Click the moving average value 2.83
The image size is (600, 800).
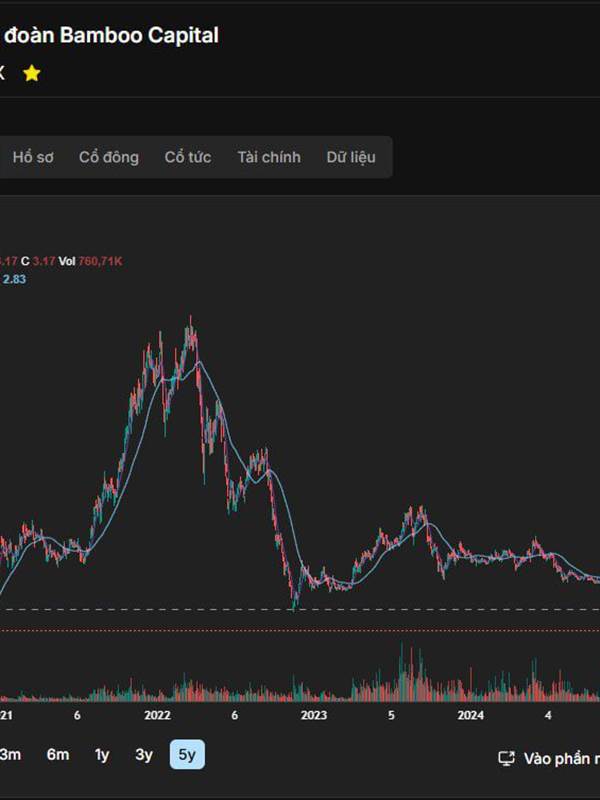point(14,279)
